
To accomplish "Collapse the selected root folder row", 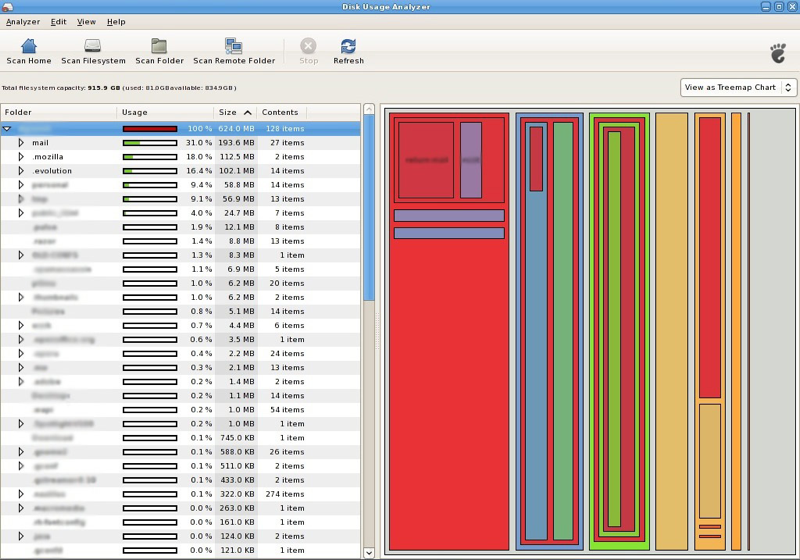I will tap(7, 129).
